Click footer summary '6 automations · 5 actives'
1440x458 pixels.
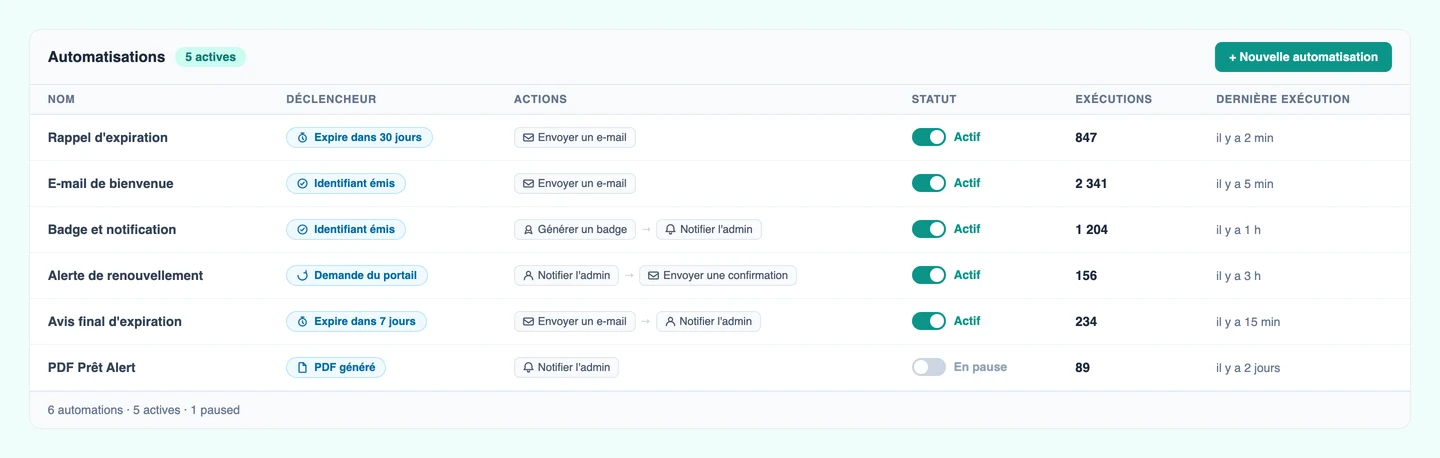(144, 410)
